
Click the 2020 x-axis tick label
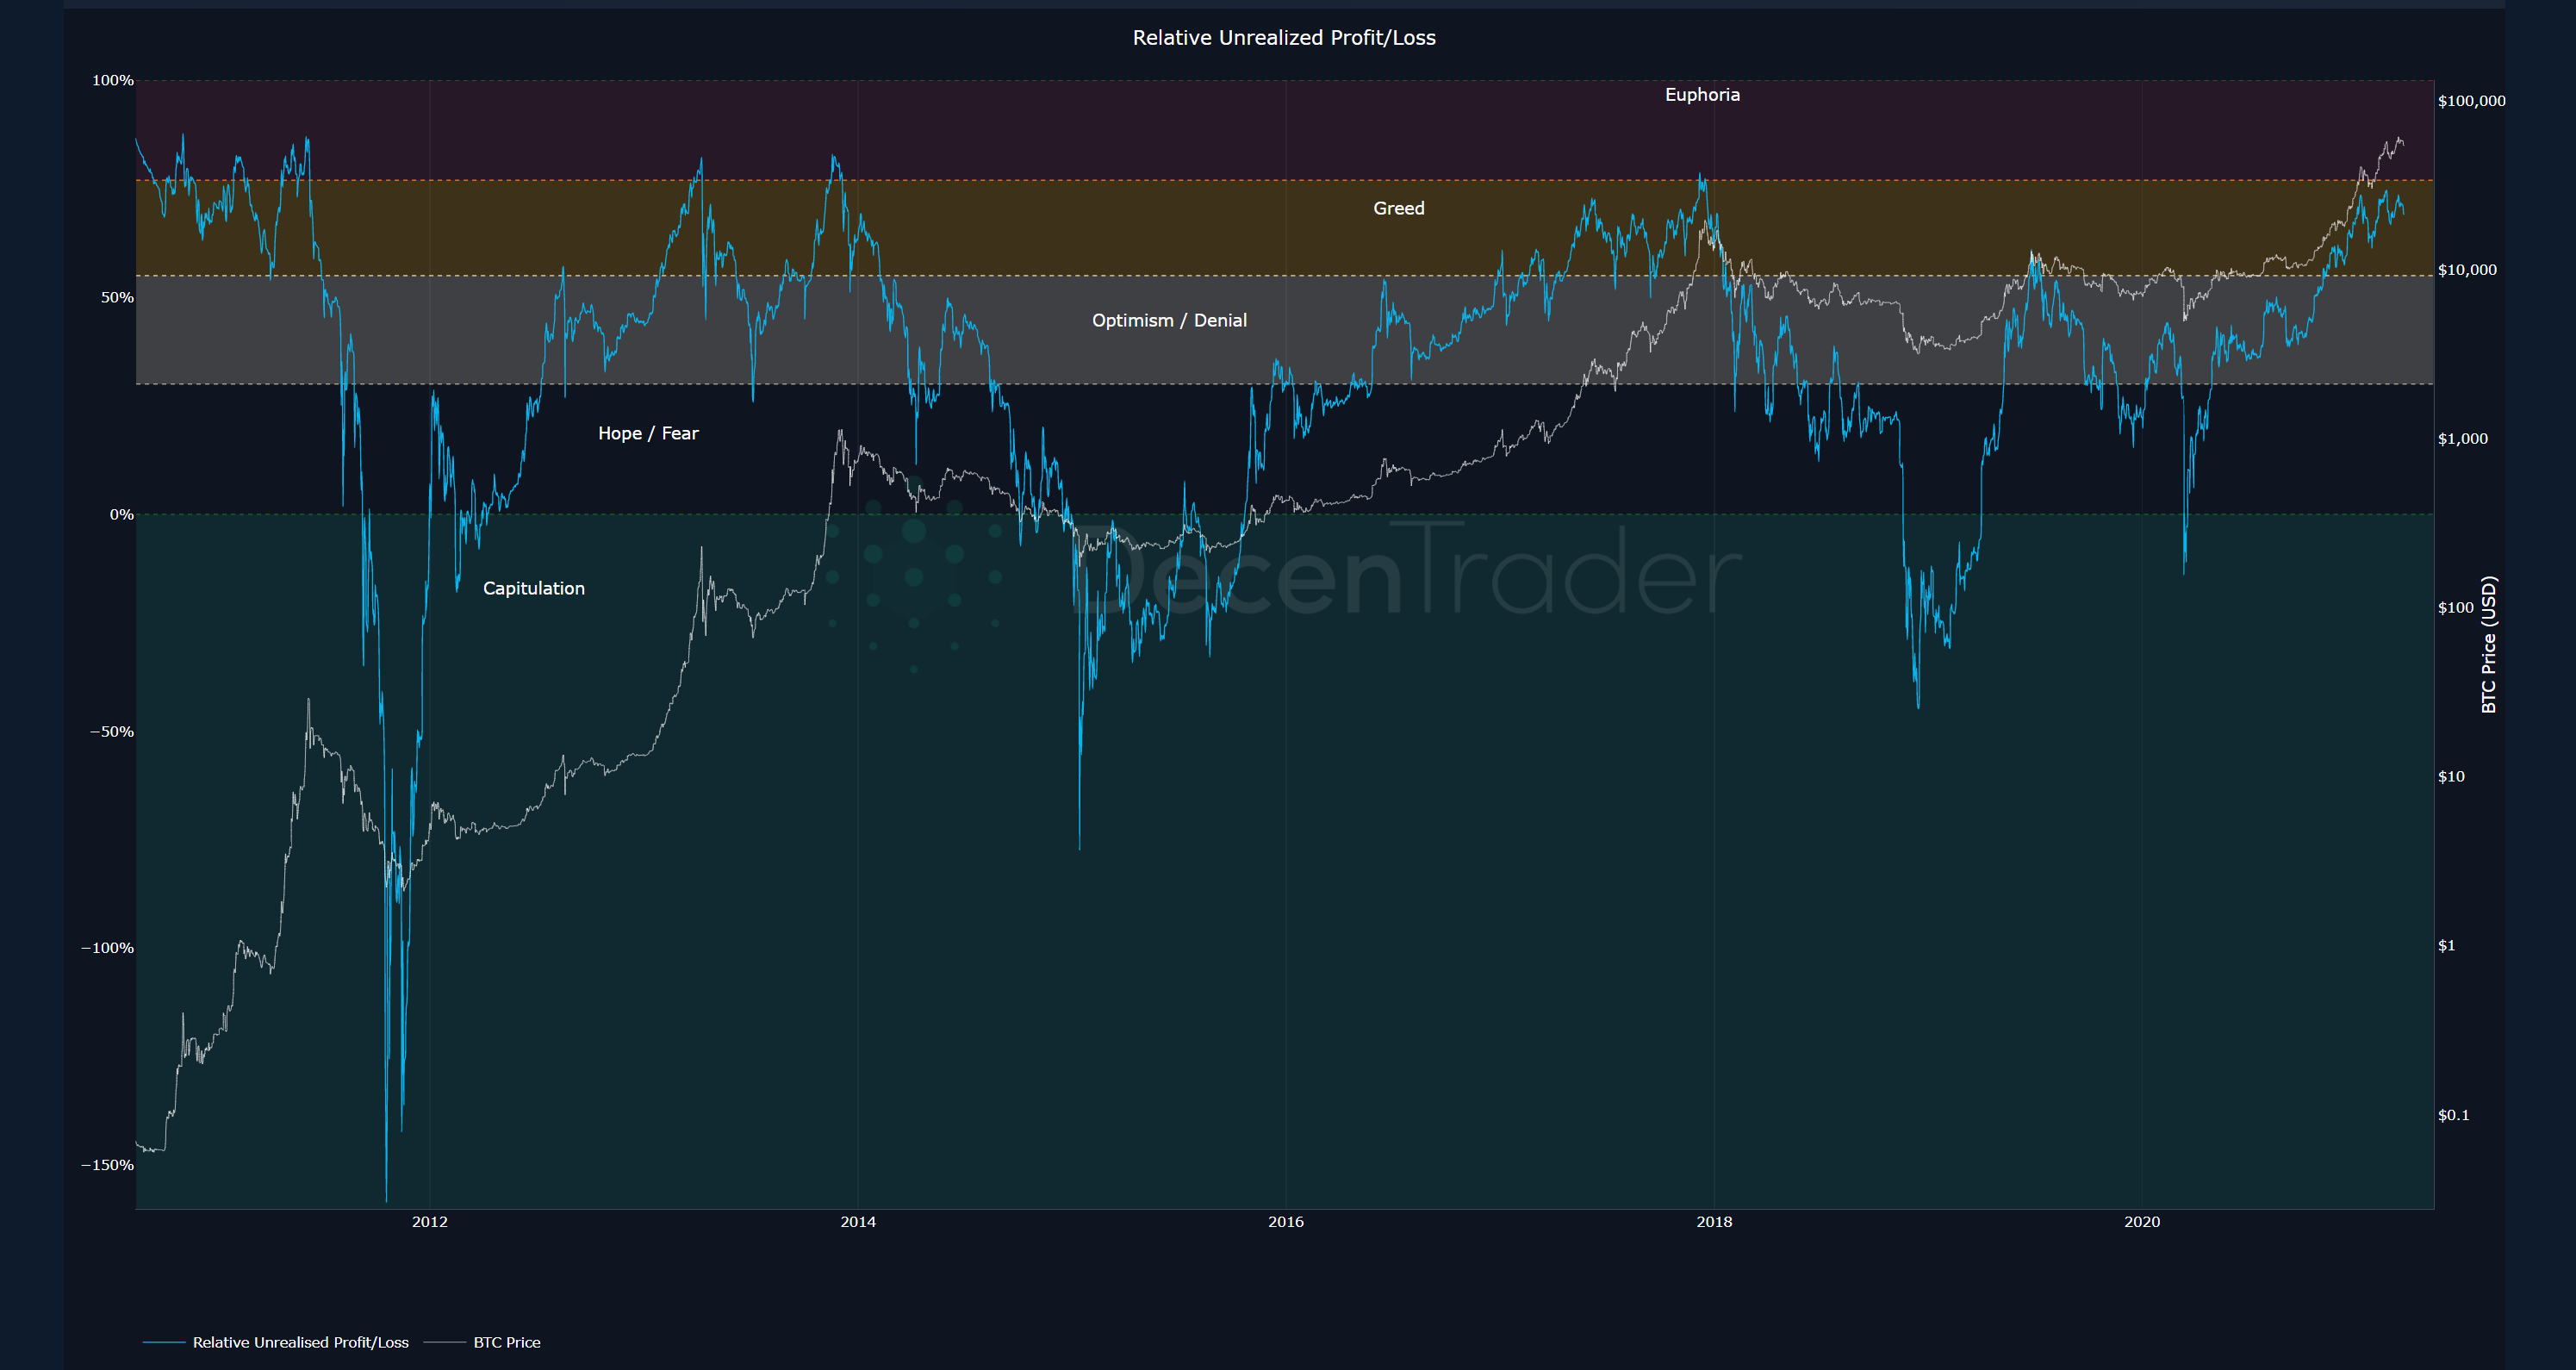click(x=2141, y=1221)
